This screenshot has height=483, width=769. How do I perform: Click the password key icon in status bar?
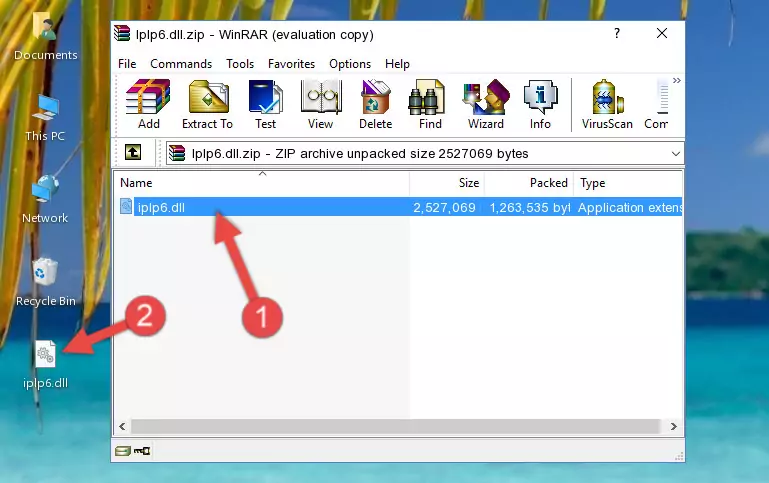point(142,451)
